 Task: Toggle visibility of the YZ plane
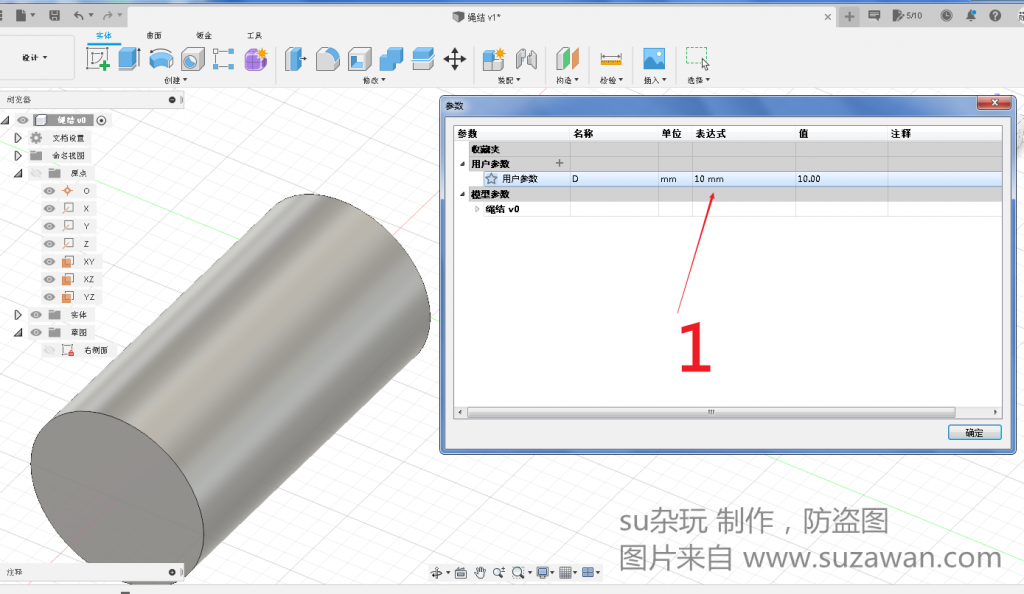tap(50, 297)
